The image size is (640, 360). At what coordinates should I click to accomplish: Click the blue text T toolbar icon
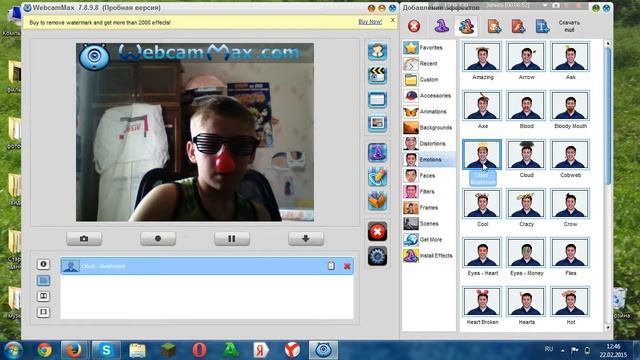click(542, 27)
